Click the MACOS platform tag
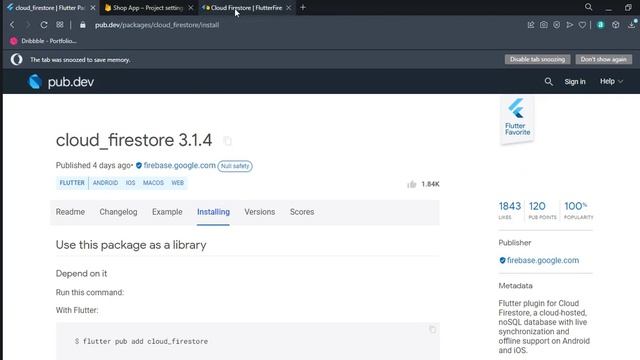This screenshot has height=360, width=640. click(x=153, y=183)
